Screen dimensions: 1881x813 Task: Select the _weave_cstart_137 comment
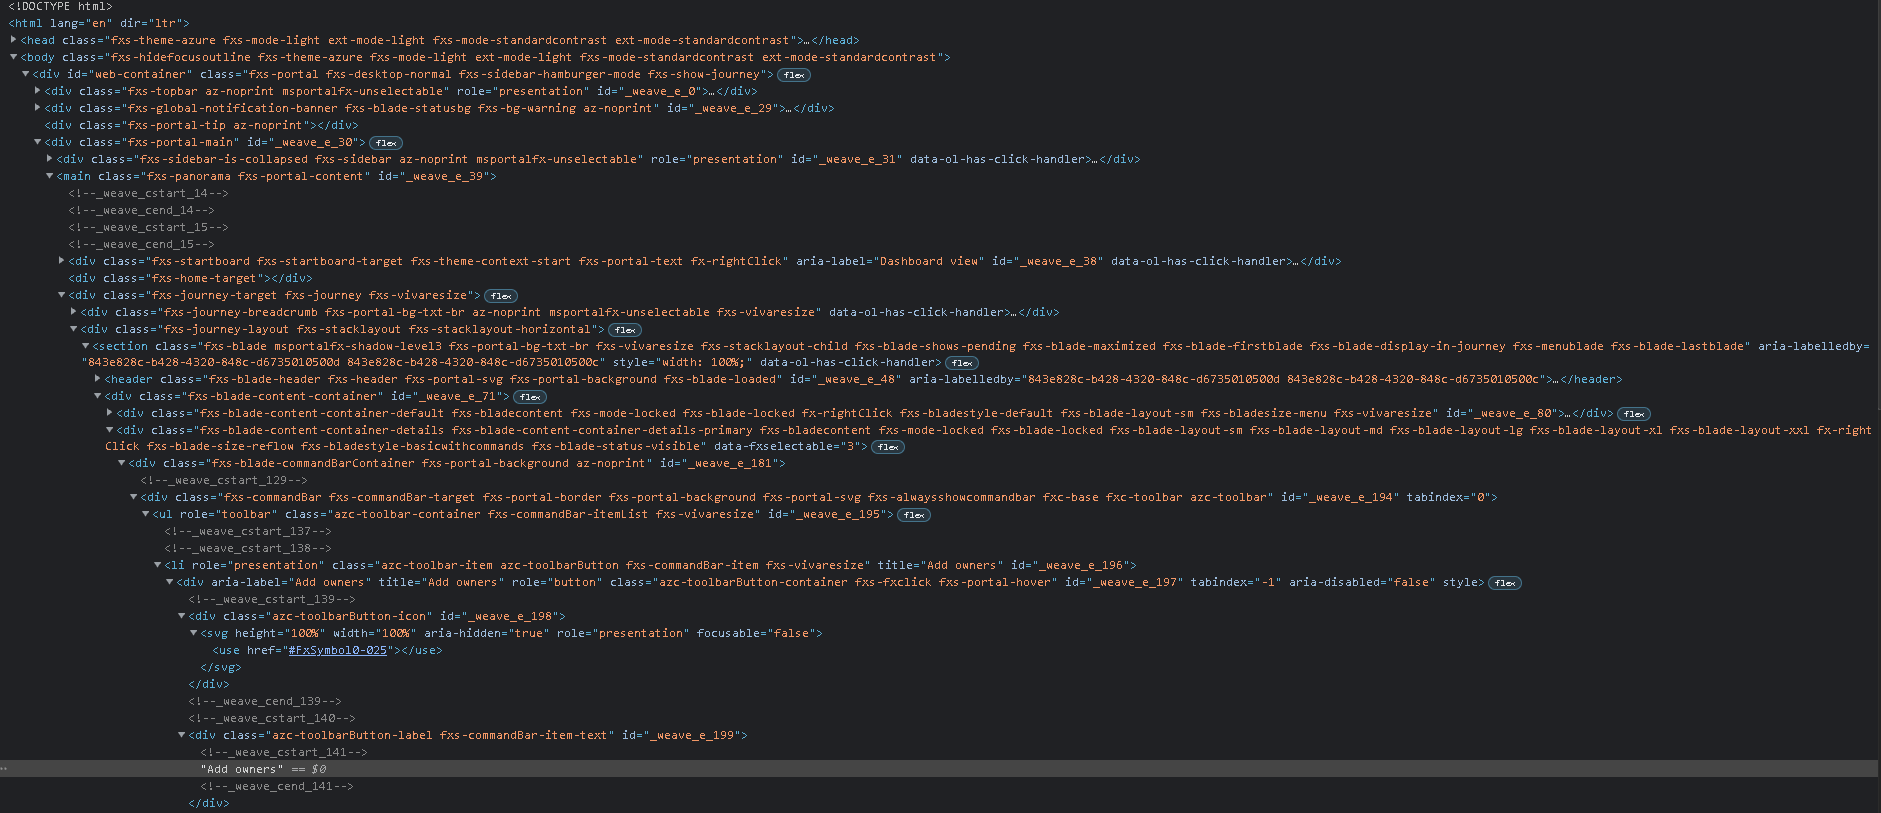point(248,531)
